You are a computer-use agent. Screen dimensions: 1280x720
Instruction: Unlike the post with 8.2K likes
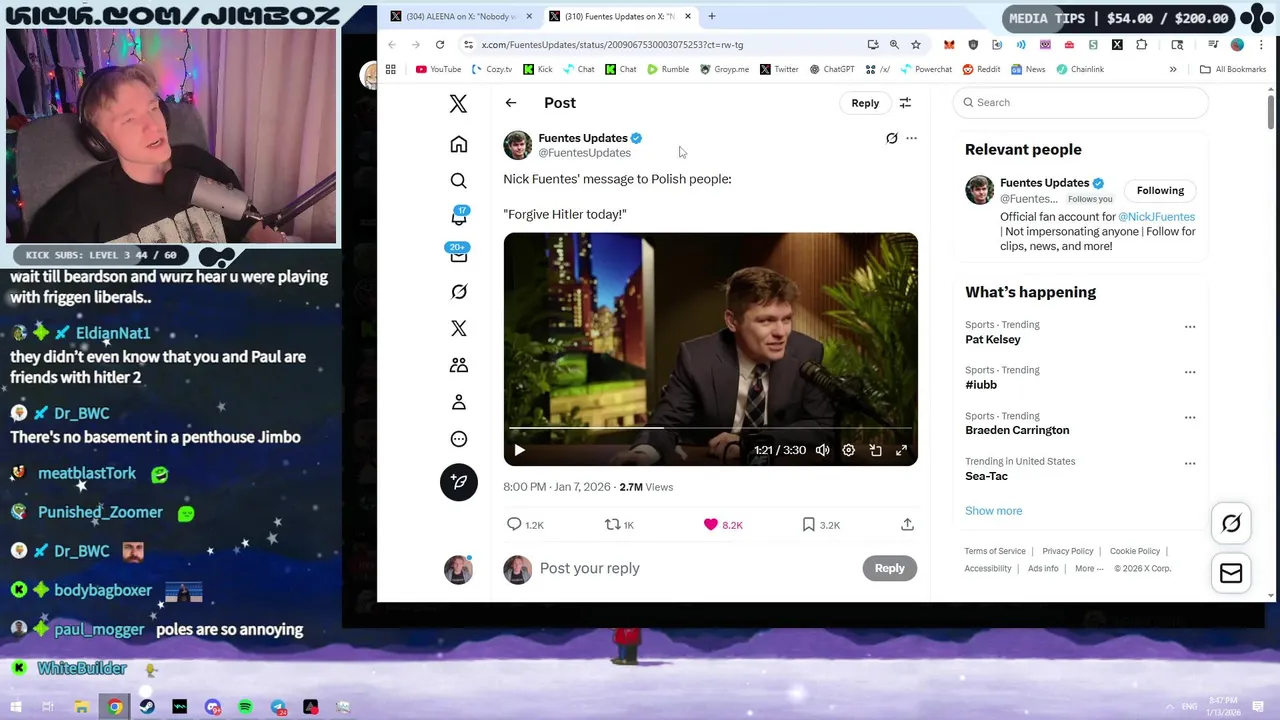722,525
